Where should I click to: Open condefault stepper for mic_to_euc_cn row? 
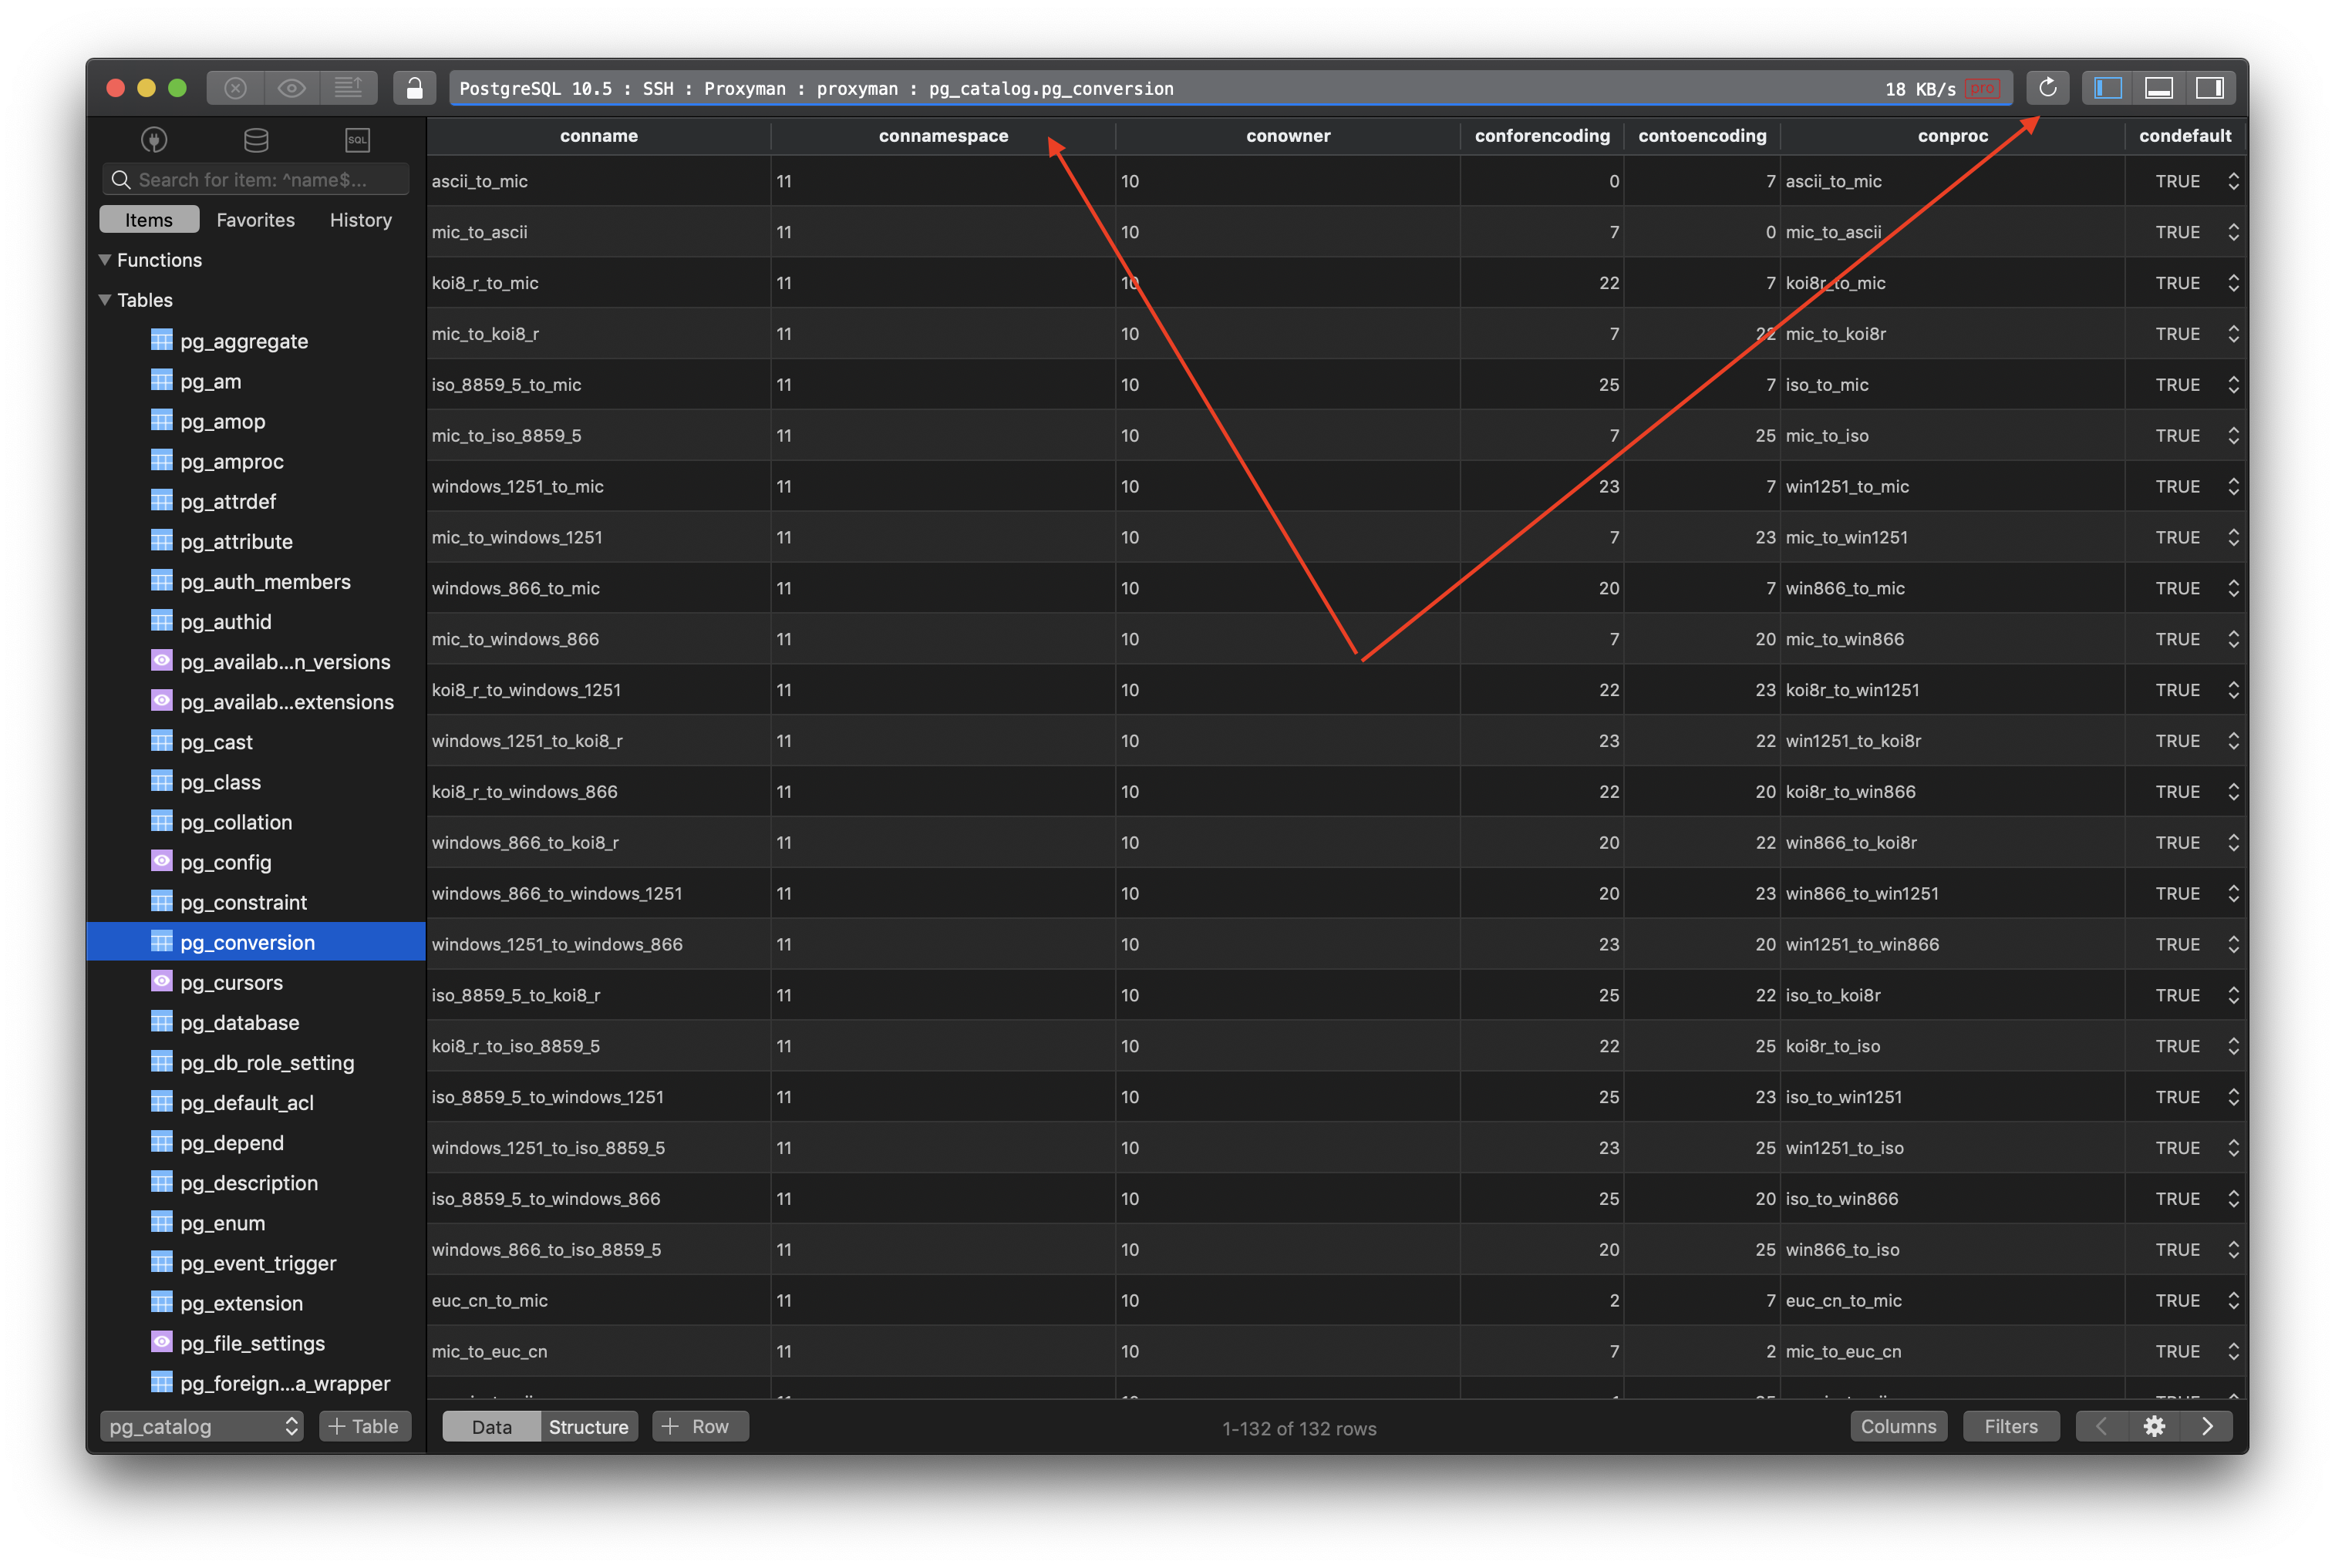[x=2233, y=1351]
